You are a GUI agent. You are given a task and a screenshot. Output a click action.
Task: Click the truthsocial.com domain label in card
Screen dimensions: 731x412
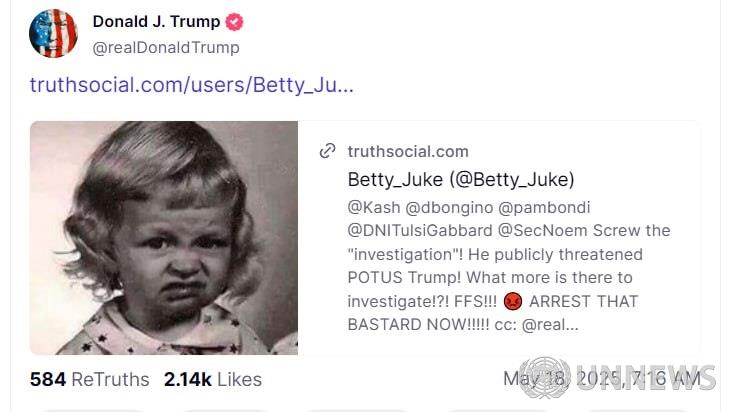coord(408,151)
